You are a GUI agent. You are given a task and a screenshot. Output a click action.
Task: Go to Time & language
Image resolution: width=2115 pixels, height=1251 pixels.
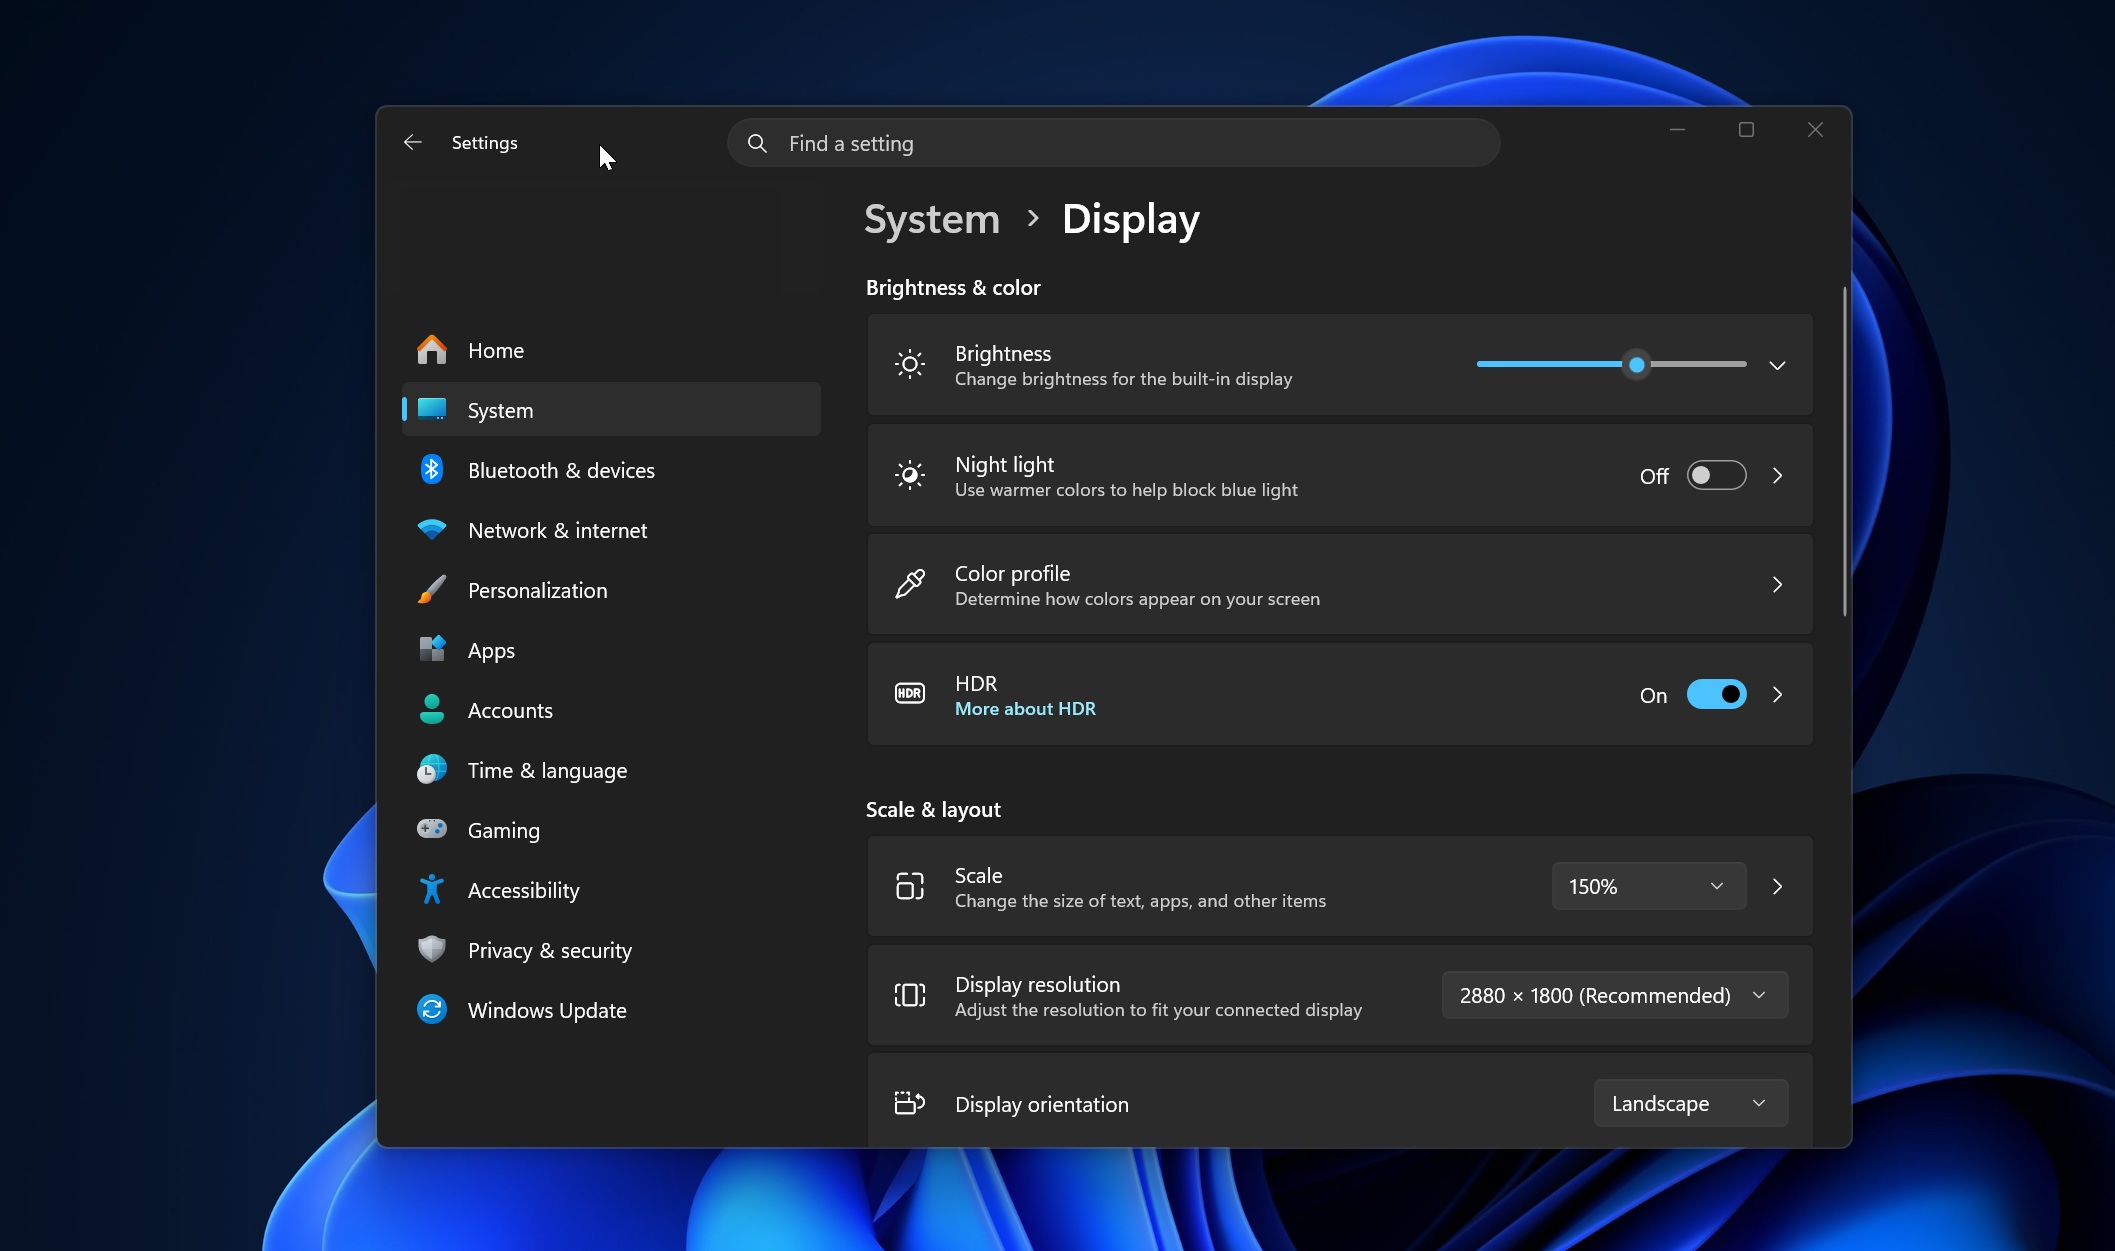click(x=611, y=770)
